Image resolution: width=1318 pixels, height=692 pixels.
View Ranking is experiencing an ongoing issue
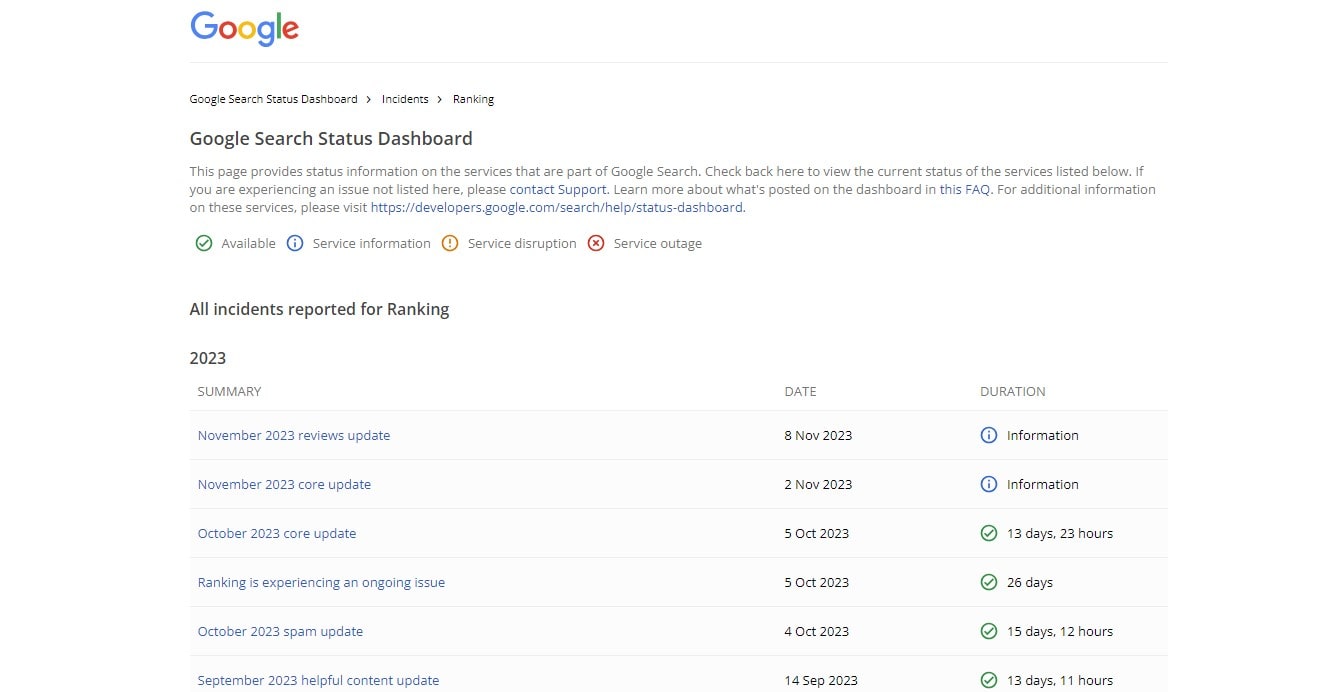pos(321,582)
